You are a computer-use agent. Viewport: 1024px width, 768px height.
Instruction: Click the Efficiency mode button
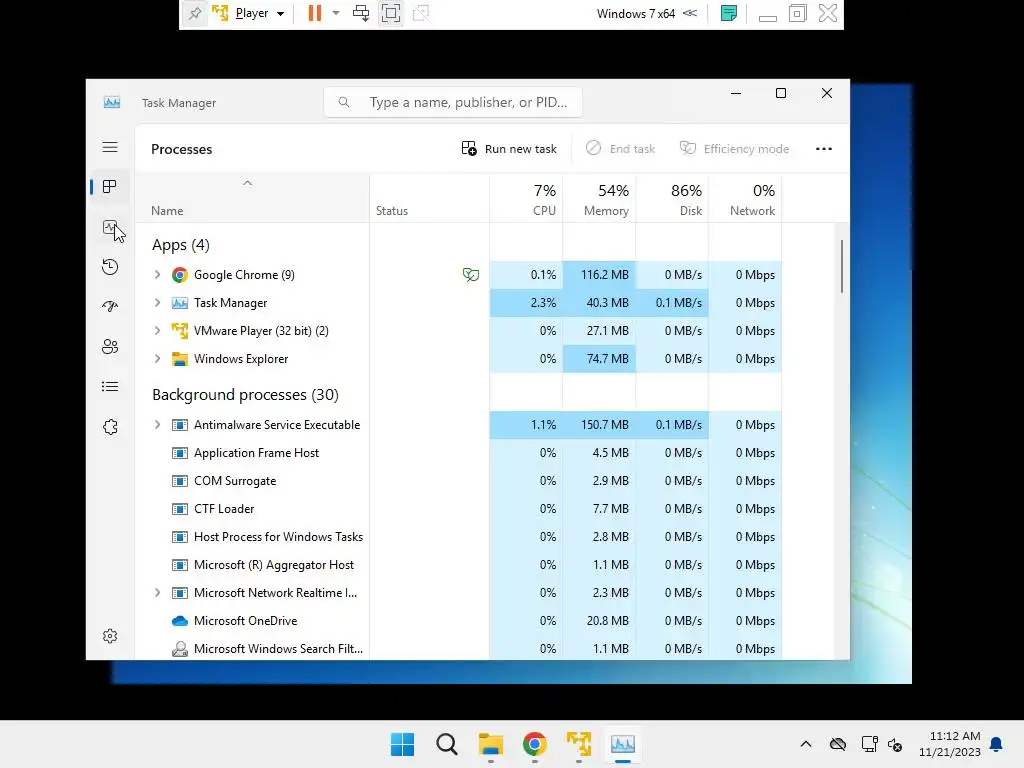(x=735, y=149)
